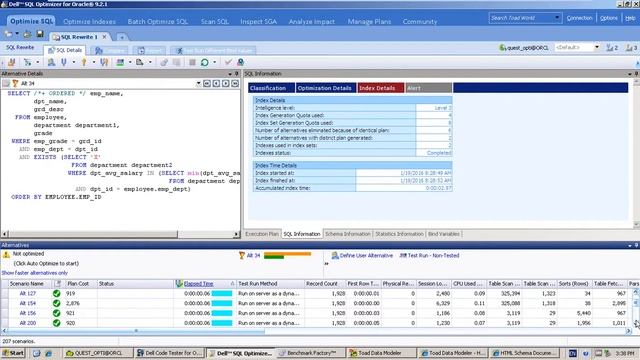Open the Manage Plans tab

click(369, 22)
